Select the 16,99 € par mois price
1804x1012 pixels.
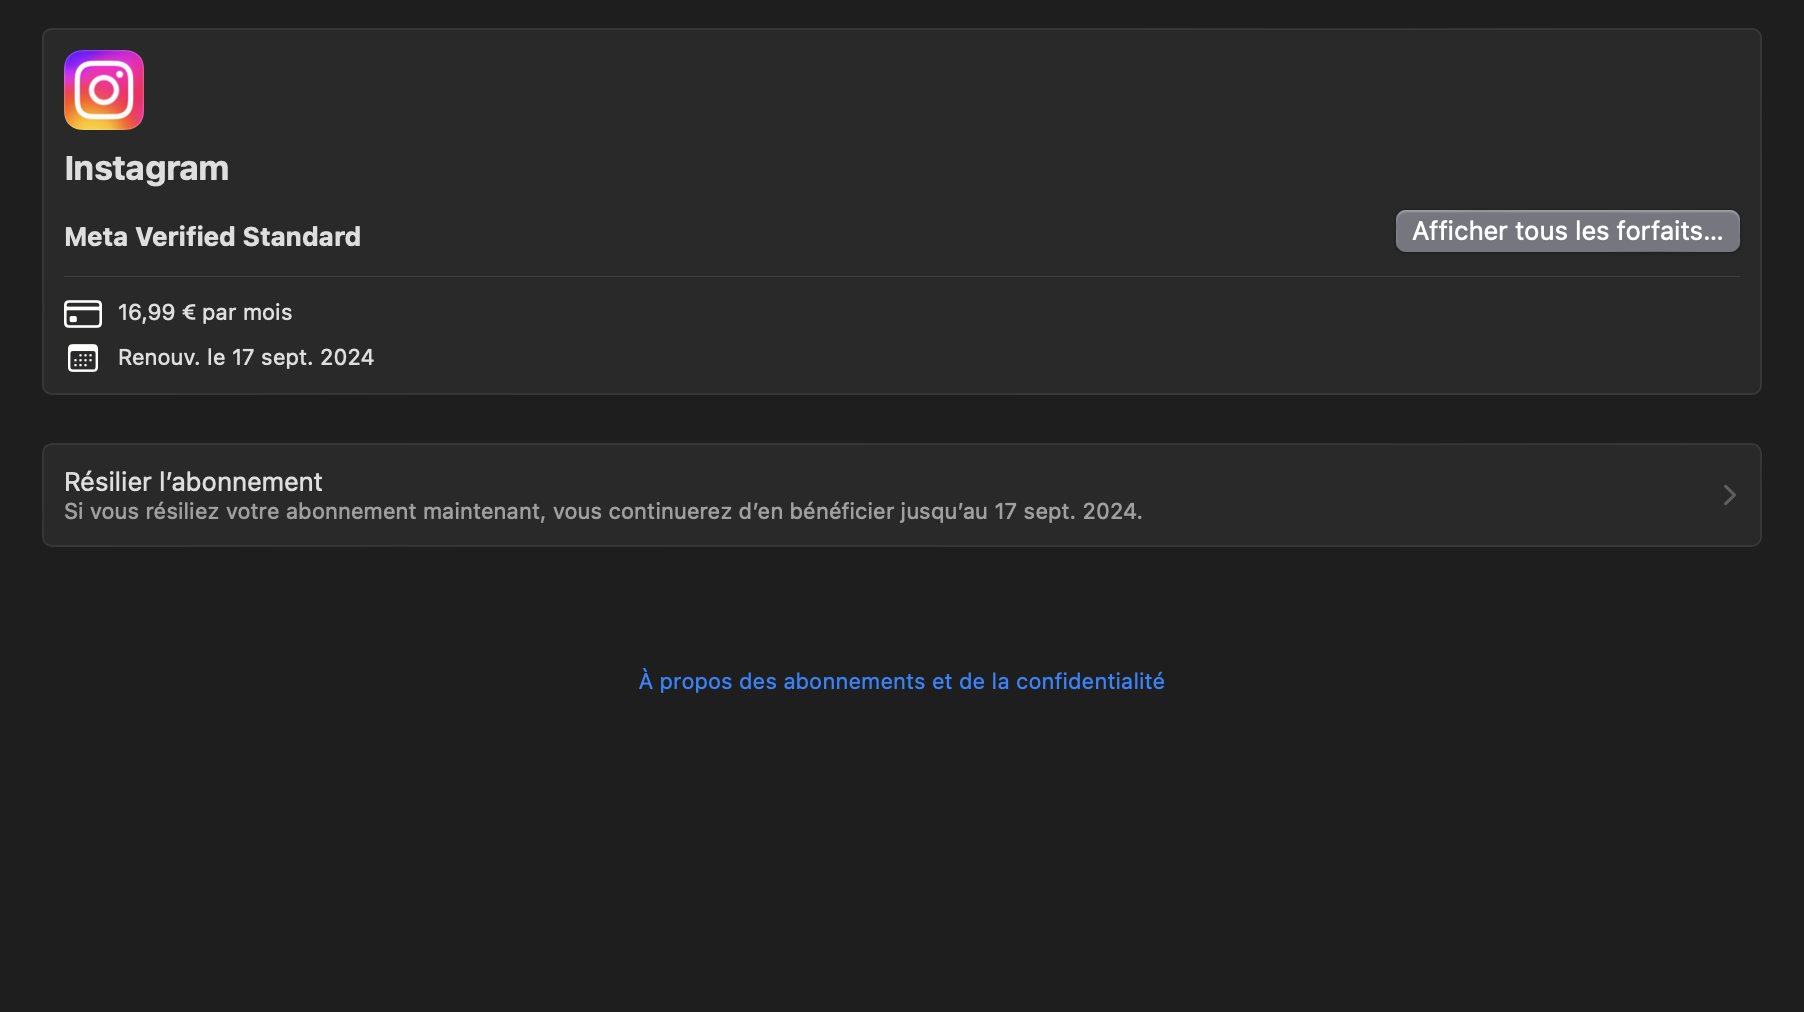pos(205,312)
